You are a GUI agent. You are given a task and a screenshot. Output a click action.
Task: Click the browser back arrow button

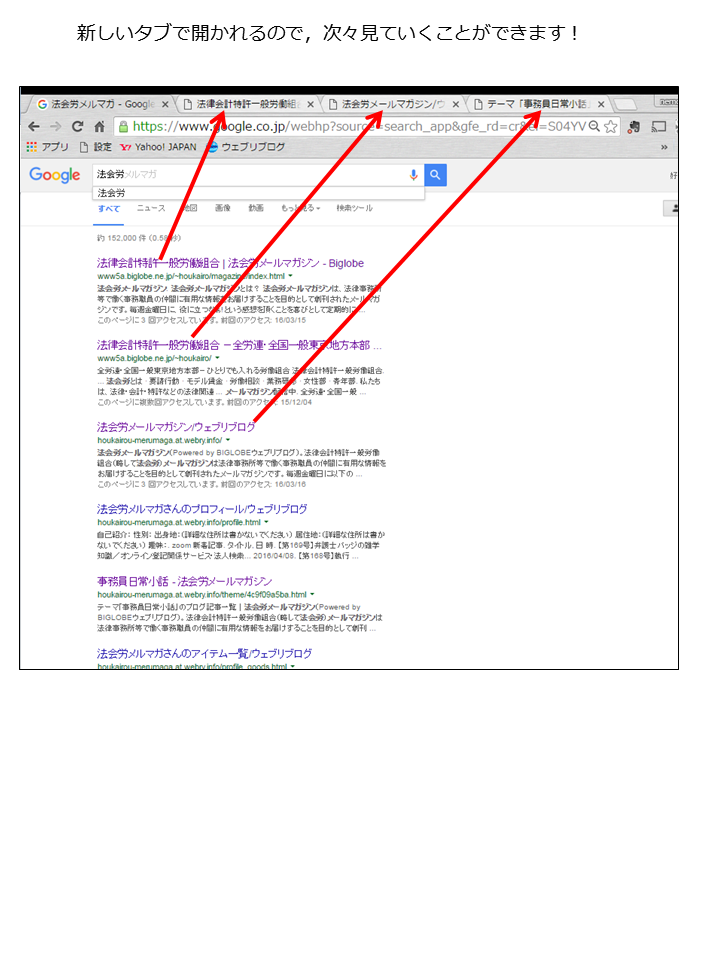click(34, 127)
